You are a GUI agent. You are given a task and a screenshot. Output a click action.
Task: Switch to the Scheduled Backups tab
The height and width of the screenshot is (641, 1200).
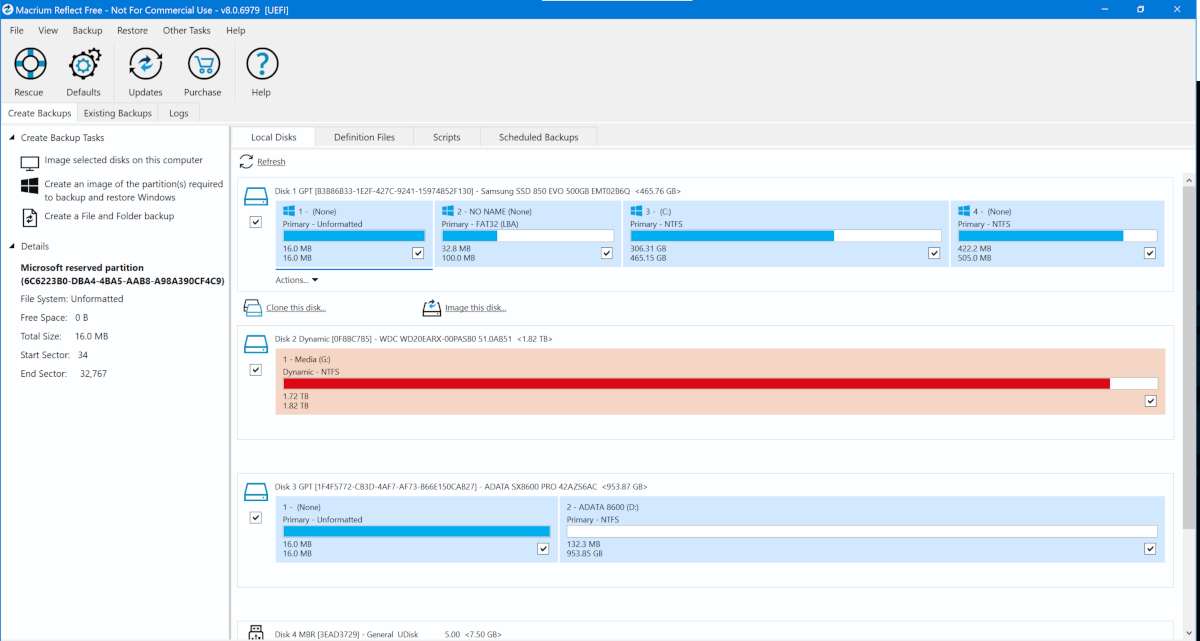pyautogui.click(x=538, y=137)
